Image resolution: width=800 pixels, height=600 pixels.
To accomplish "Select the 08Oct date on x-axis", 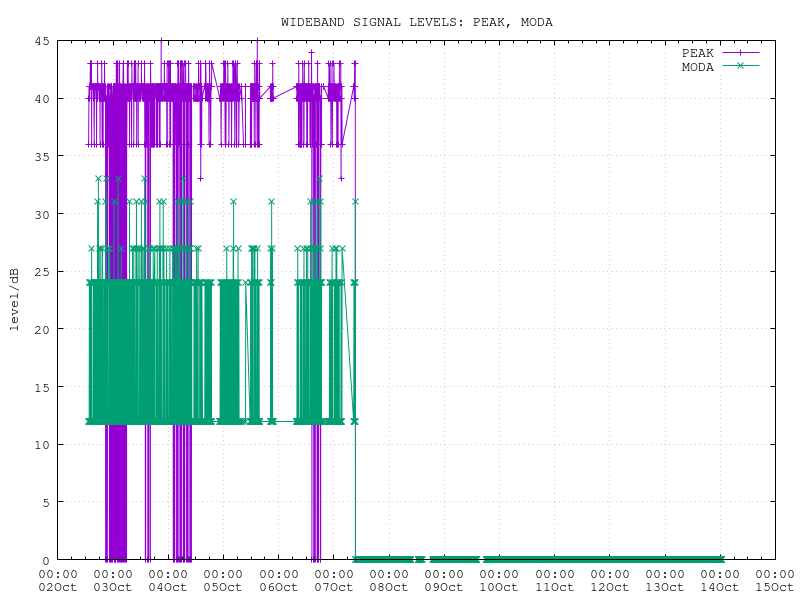I will pos(388,587).
